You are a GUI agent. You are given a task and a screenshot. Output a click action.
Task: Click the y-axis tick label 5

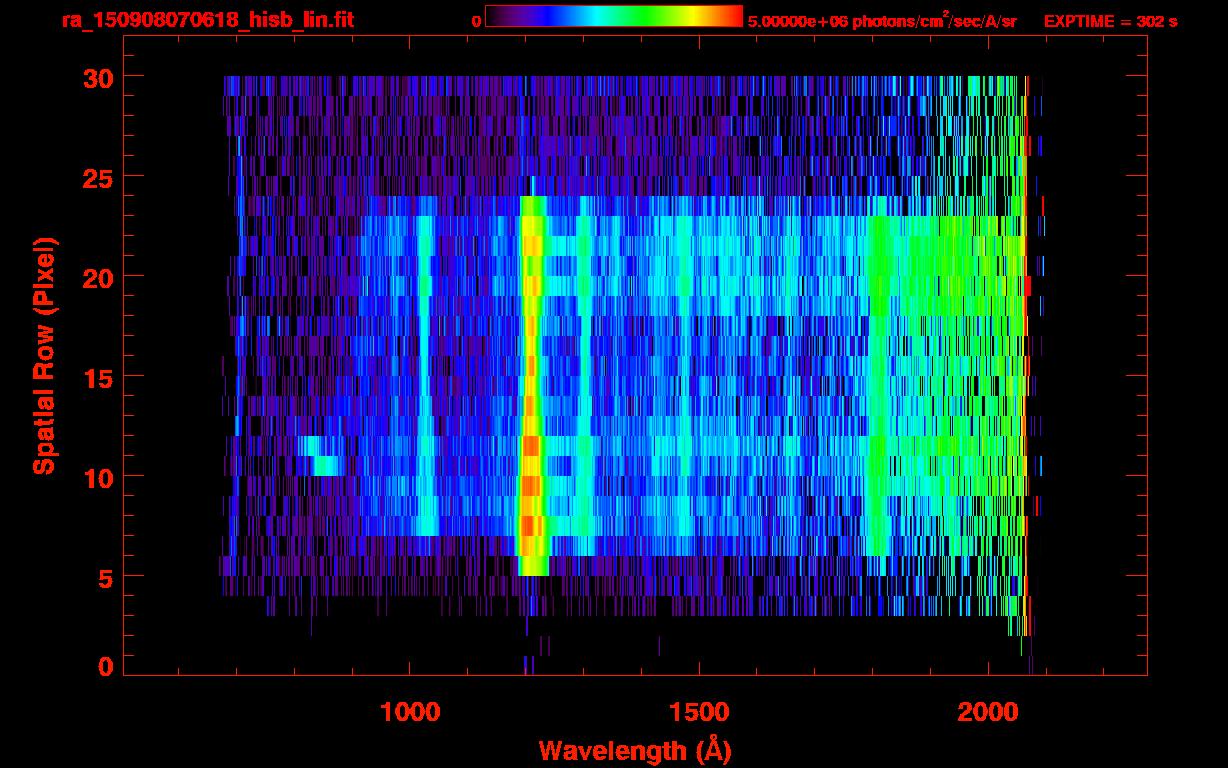click(103, 577)
